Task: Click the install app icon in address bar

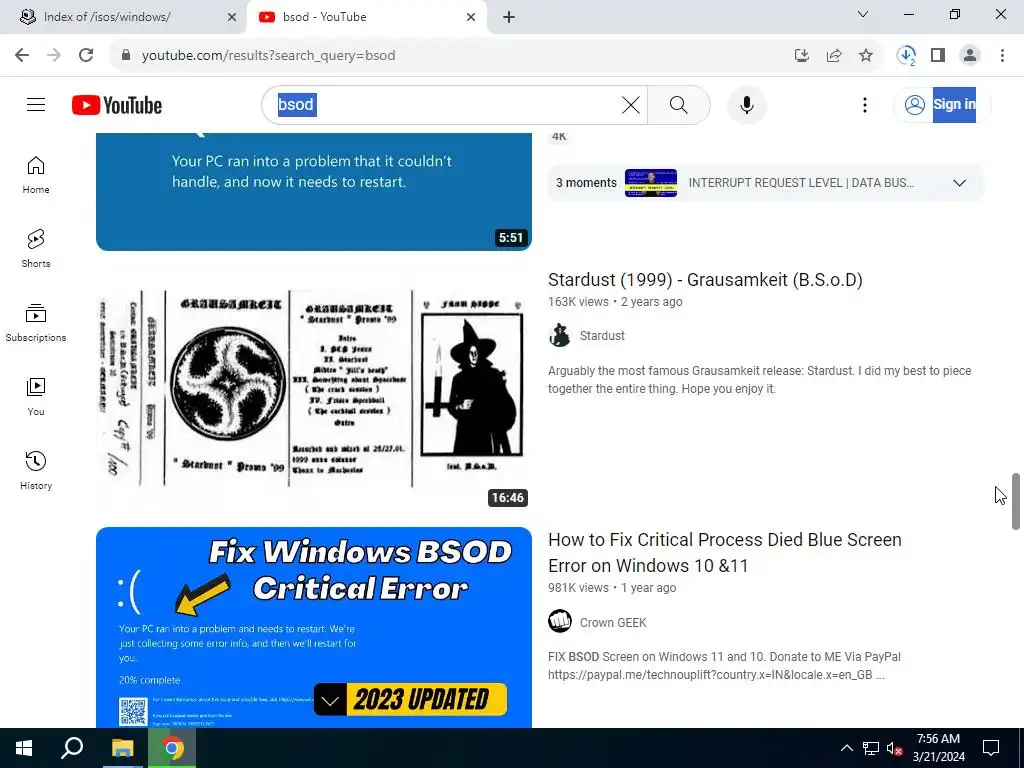Action: coord(802,55)
